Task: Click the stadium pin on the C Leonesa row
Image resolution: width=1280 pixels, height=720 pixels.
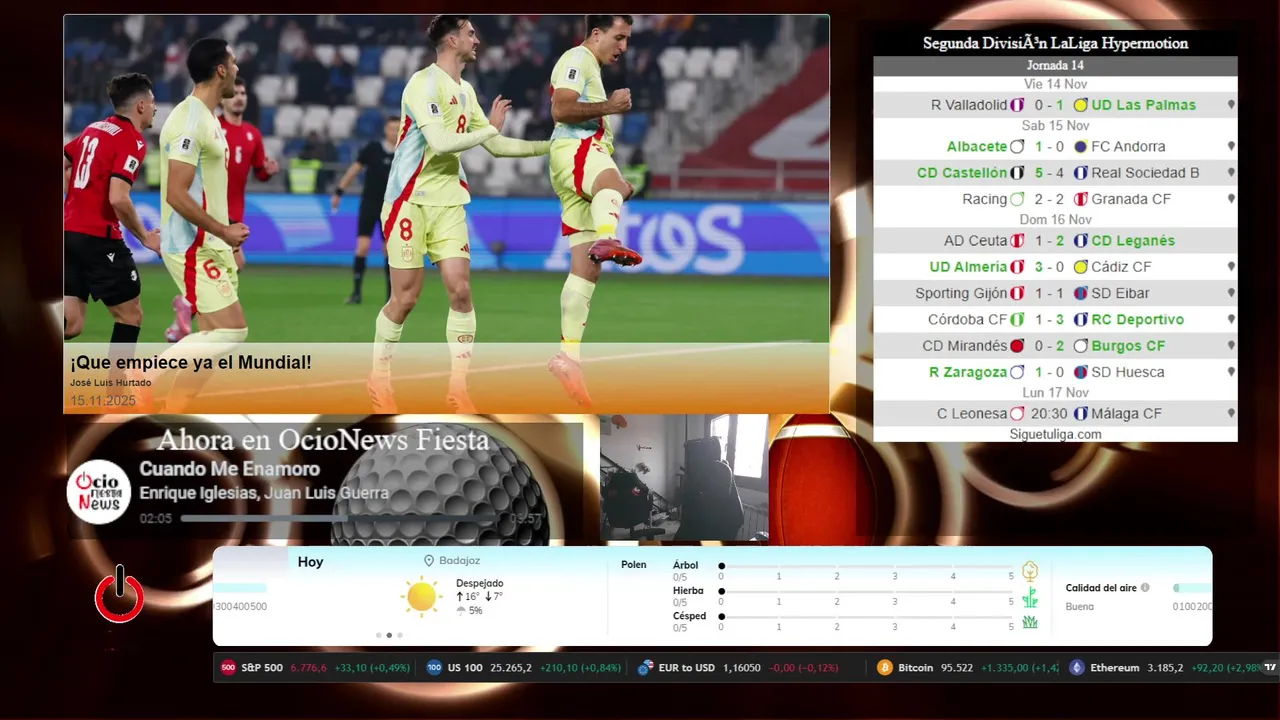Action: pyautogui.click(x=1231, y=414)
